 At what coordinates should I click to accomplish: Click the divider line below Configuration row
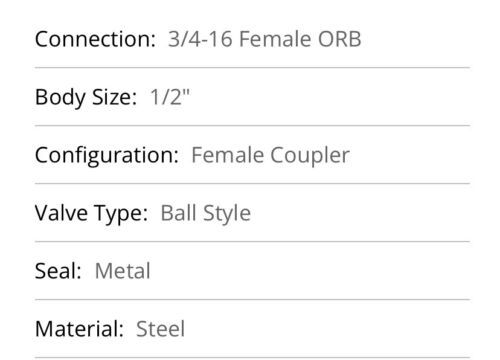pos(252,183)
